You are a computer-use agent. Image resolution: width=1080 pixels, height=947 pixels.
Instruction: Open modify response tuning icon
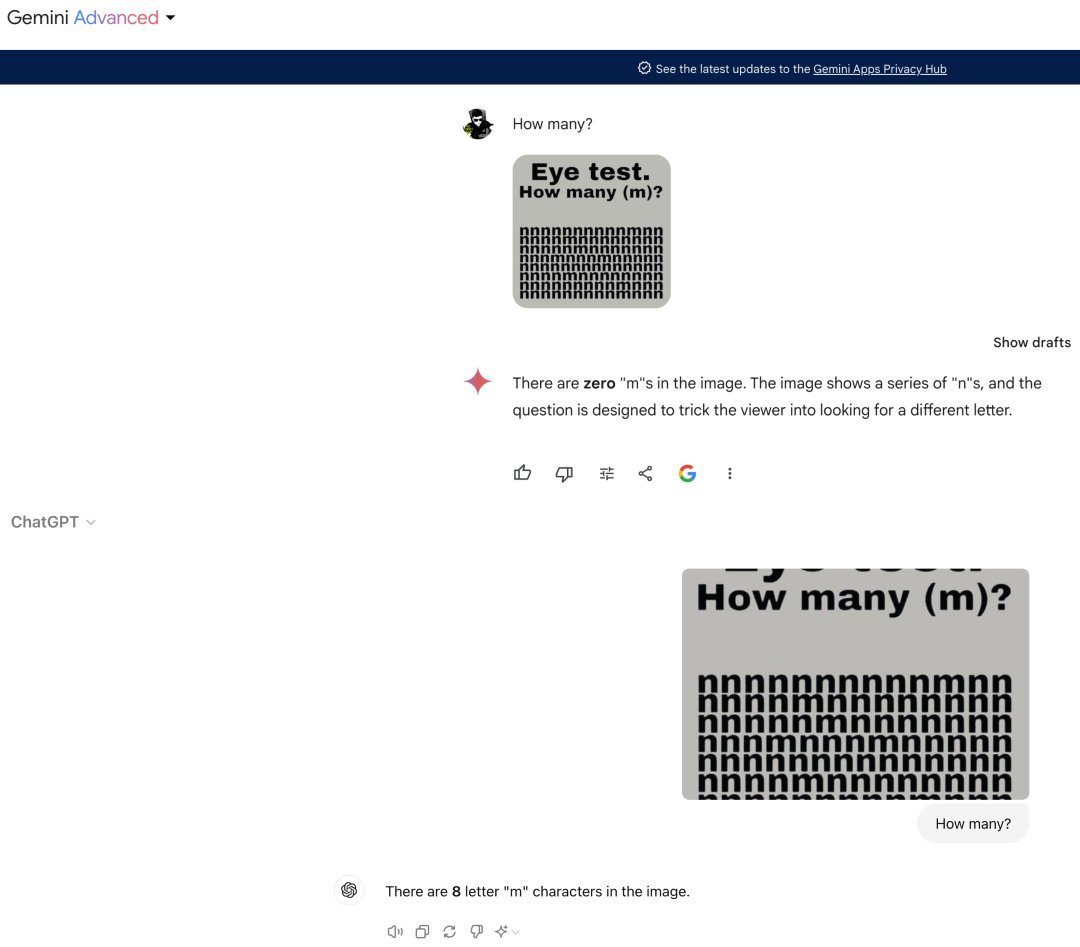click(x=606, y=474)
